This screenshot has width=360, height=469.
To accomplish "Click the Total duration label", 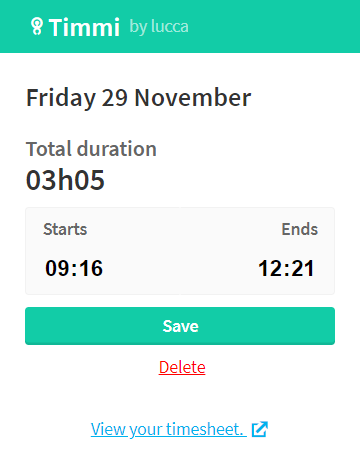I will (x=91, y=149).
